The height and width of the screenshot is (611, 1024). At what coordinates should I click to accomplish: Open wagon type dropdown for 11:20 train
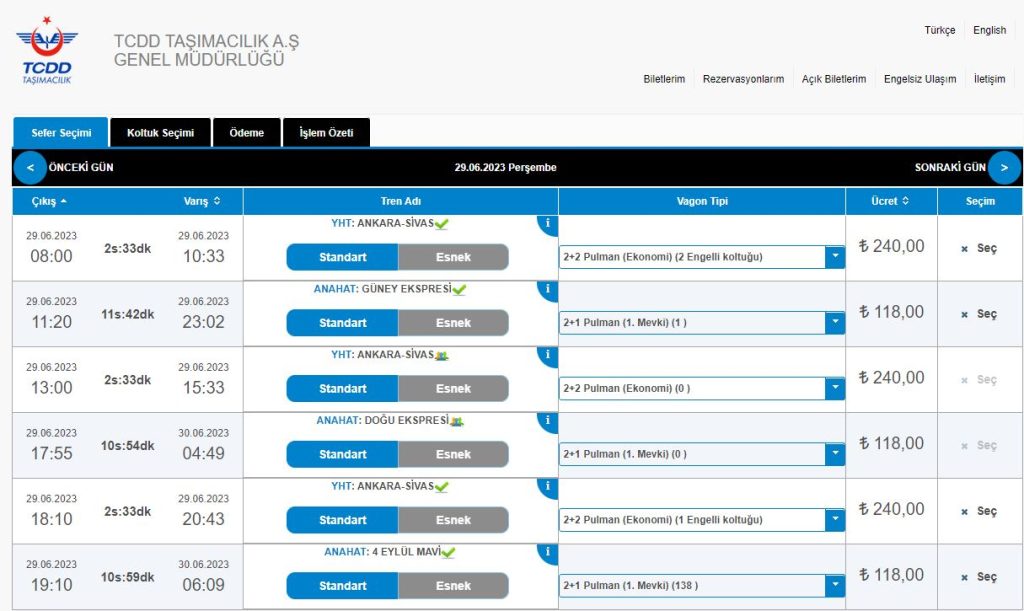pyautogui.click(x=834, y=323)
